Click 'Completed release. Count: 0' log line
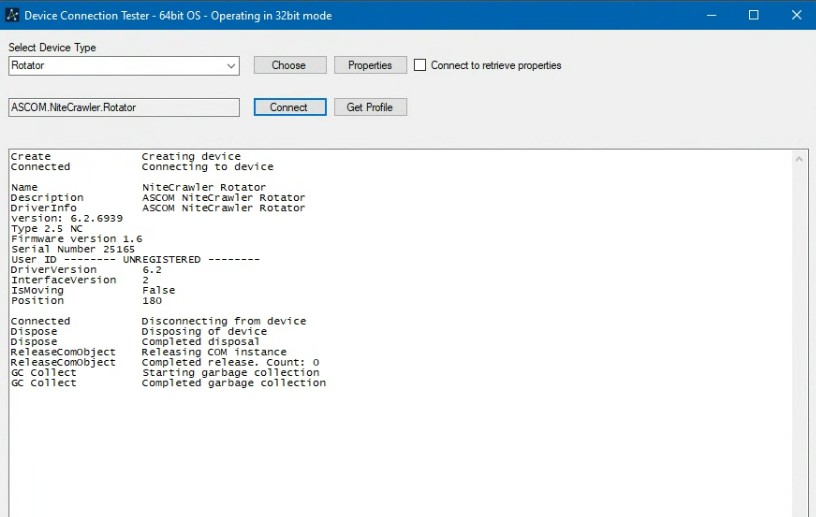The height and width of the screenshot is (517, 816). coord(231,362)
